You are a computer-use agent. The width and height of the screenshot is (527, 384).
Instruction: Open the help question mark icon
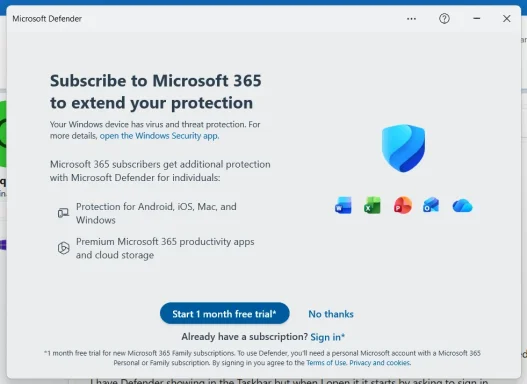coord(444,18)
